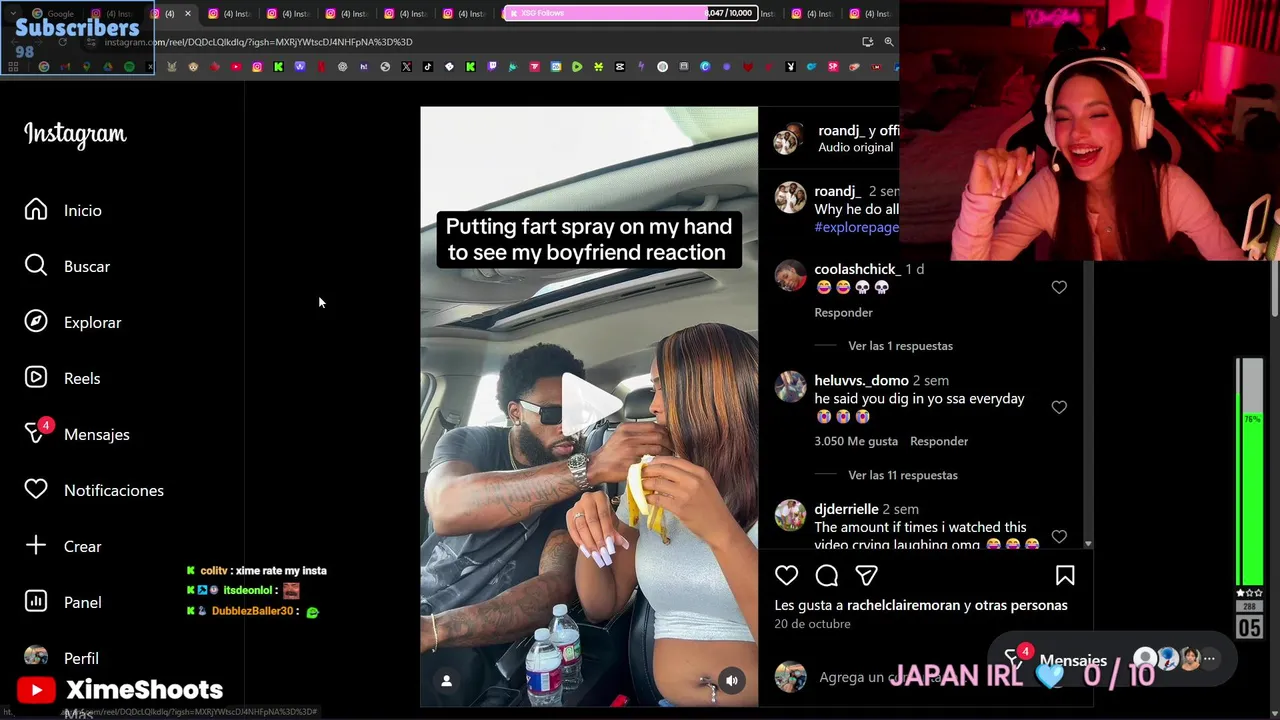
Task: Open Twitch bookmark in bookmarks bar
Action: (x=491, y=67)
